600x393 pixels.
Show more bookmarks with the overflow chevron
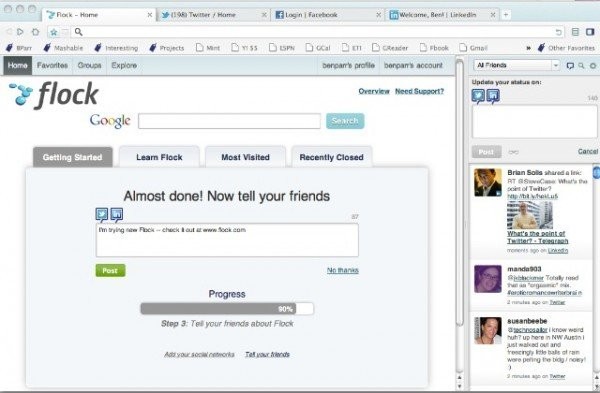click(x=528, y=48)
